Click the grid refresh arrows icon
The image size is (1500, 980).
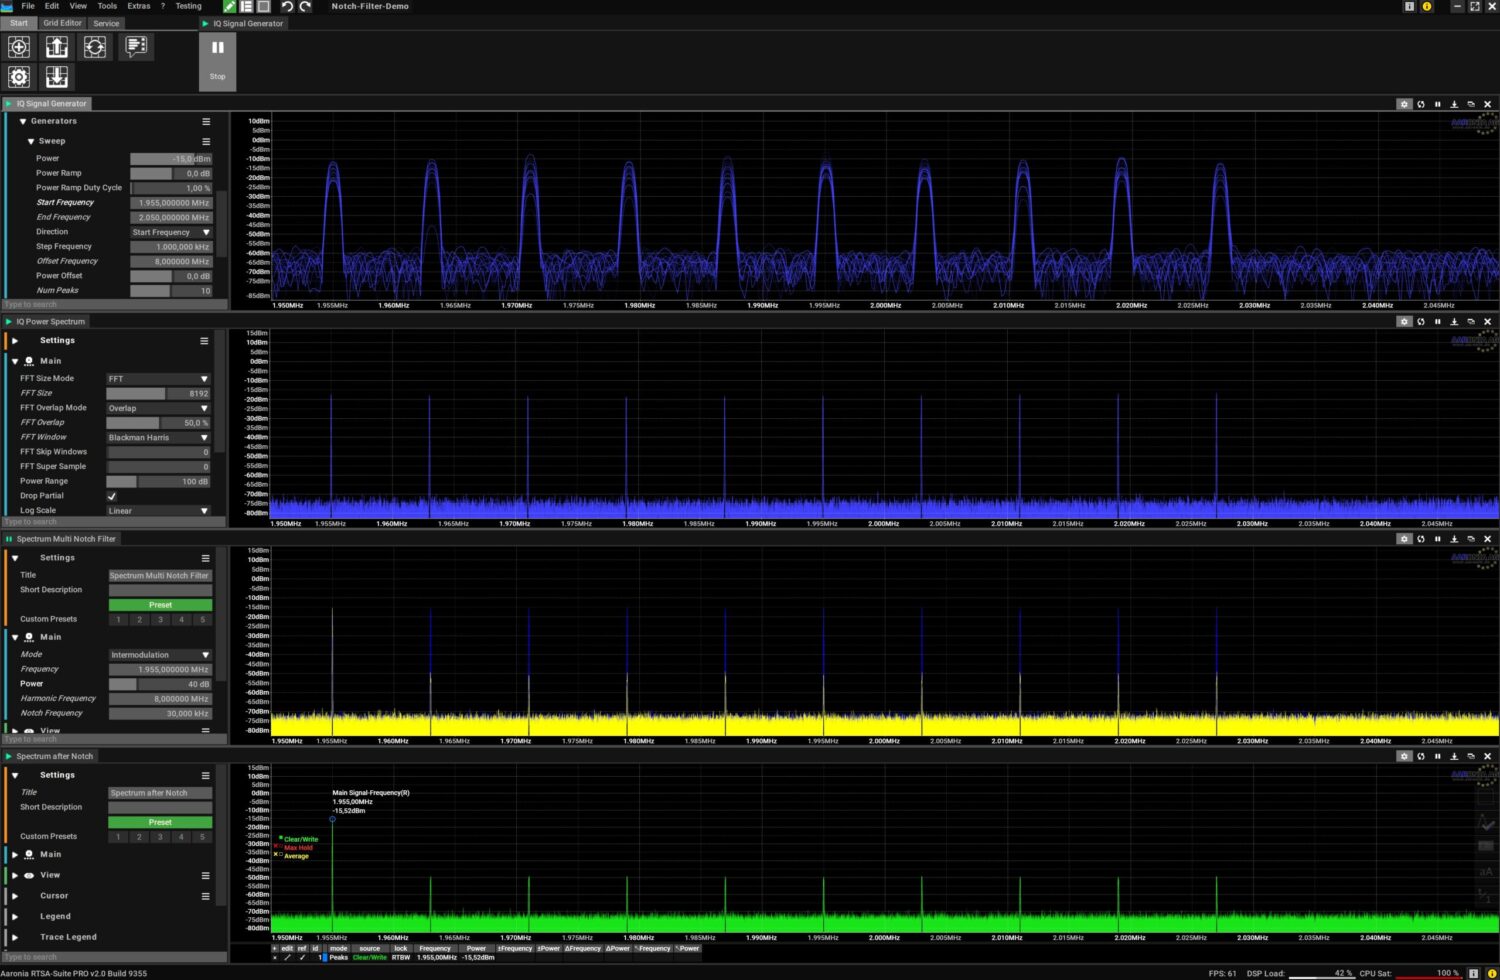coord(95,47)
